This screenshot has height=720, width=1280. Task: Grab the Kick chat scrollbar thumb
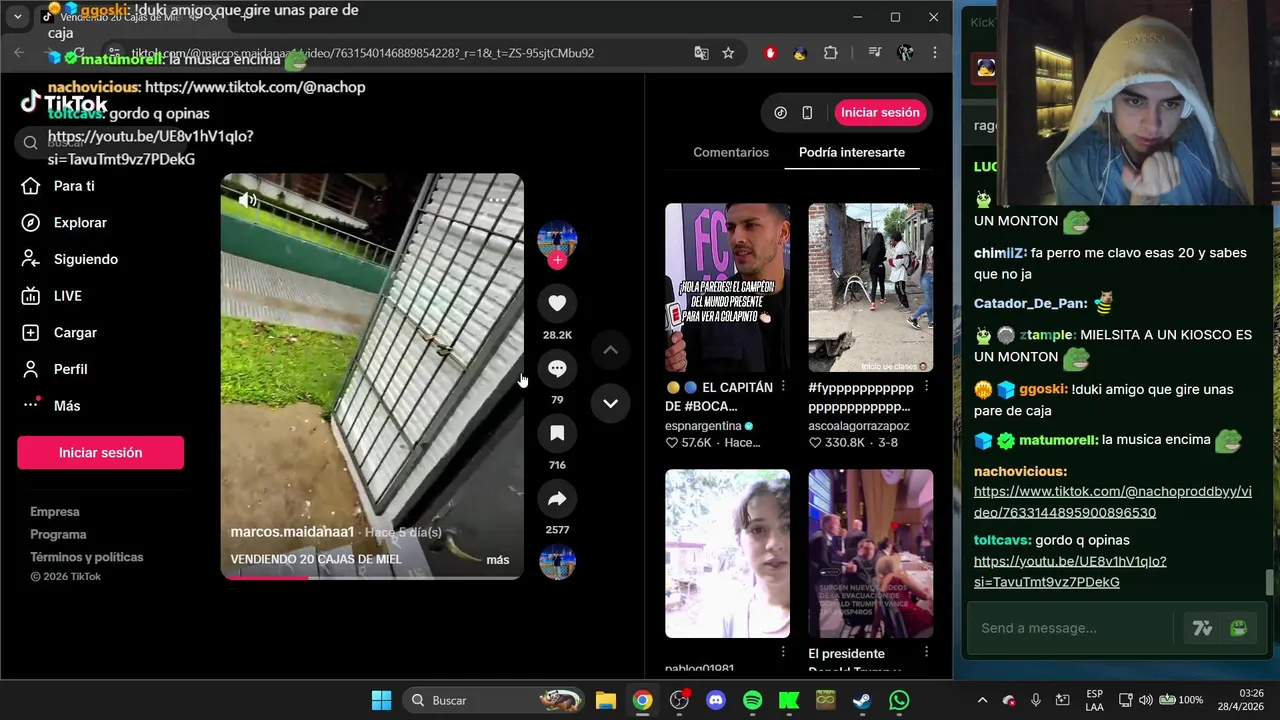1269,582
